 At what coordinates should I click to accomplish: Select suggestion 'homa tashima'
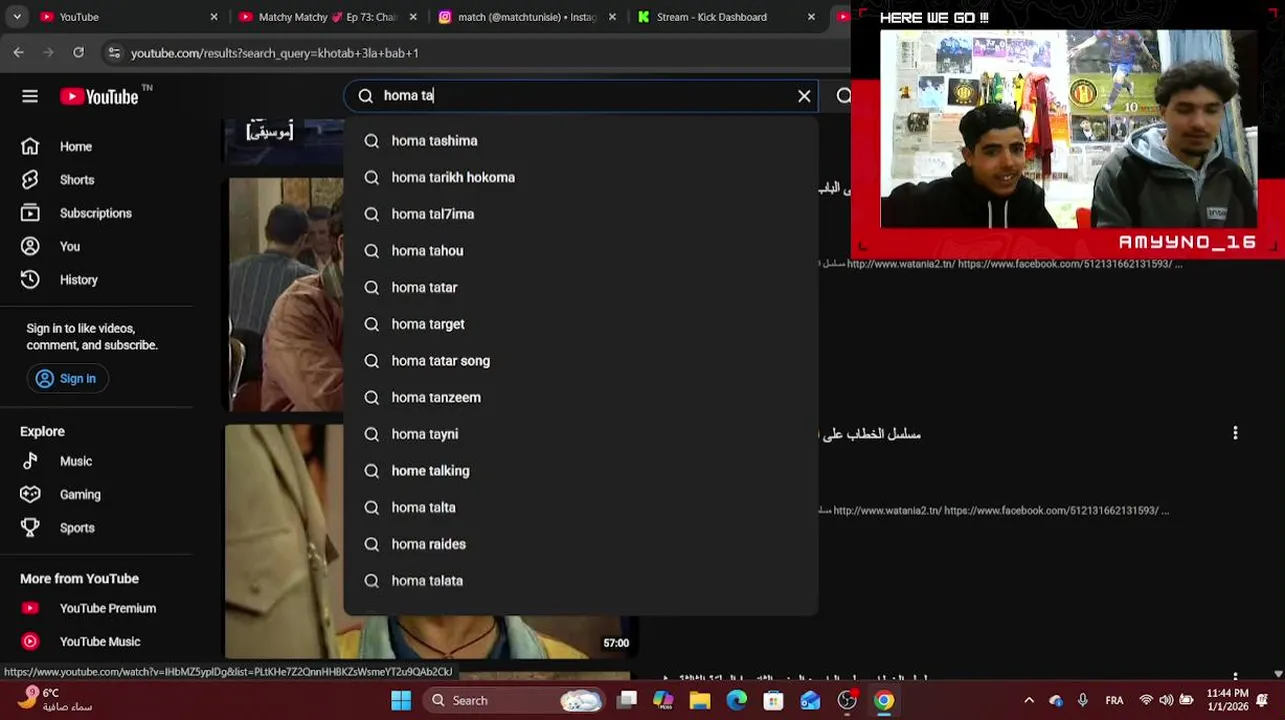[x=580, y=141]
